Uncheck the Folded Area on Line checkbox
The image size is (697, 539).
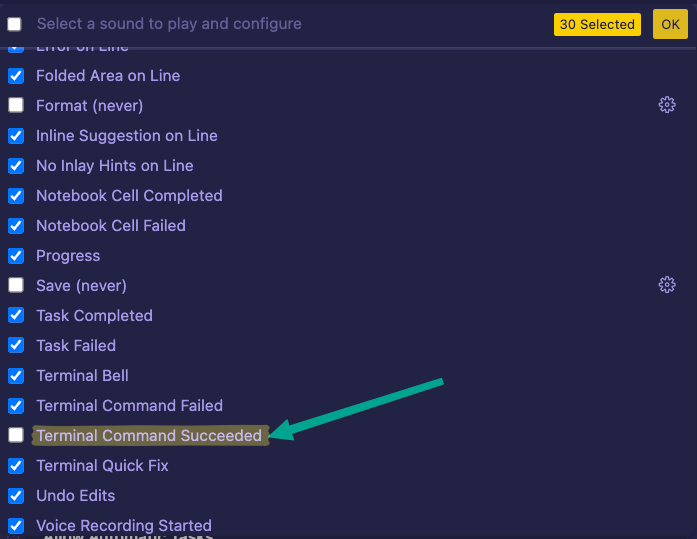[x=16, y=76]
